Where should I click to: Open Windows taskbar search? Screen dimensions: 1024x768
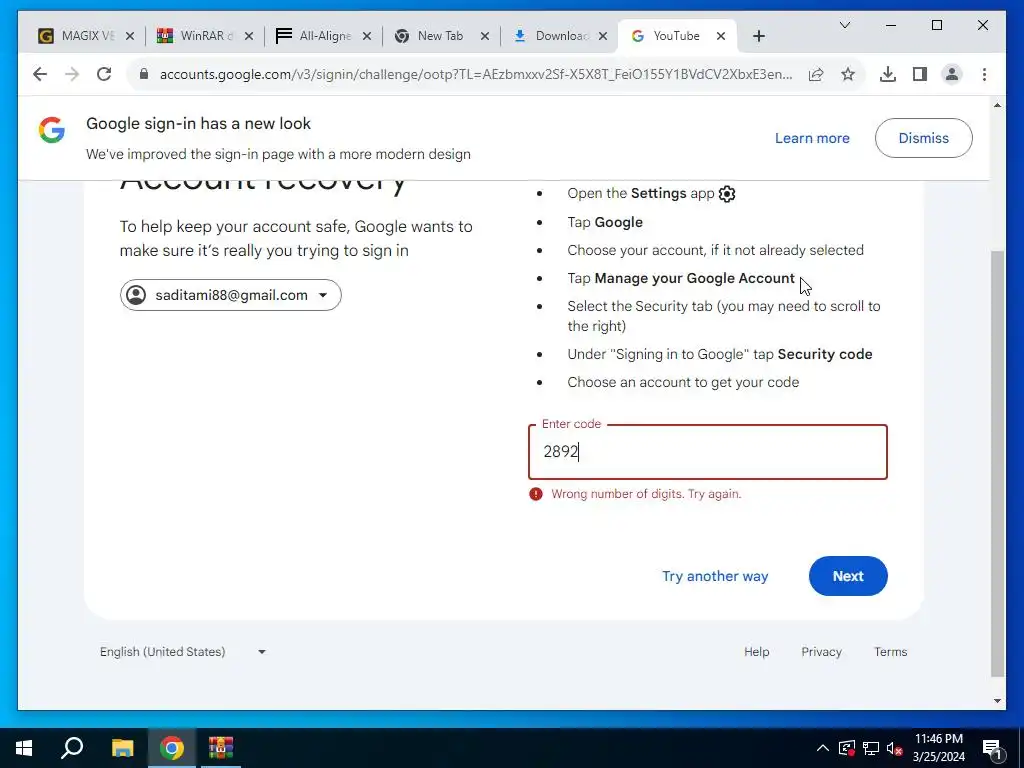(72, 748)
